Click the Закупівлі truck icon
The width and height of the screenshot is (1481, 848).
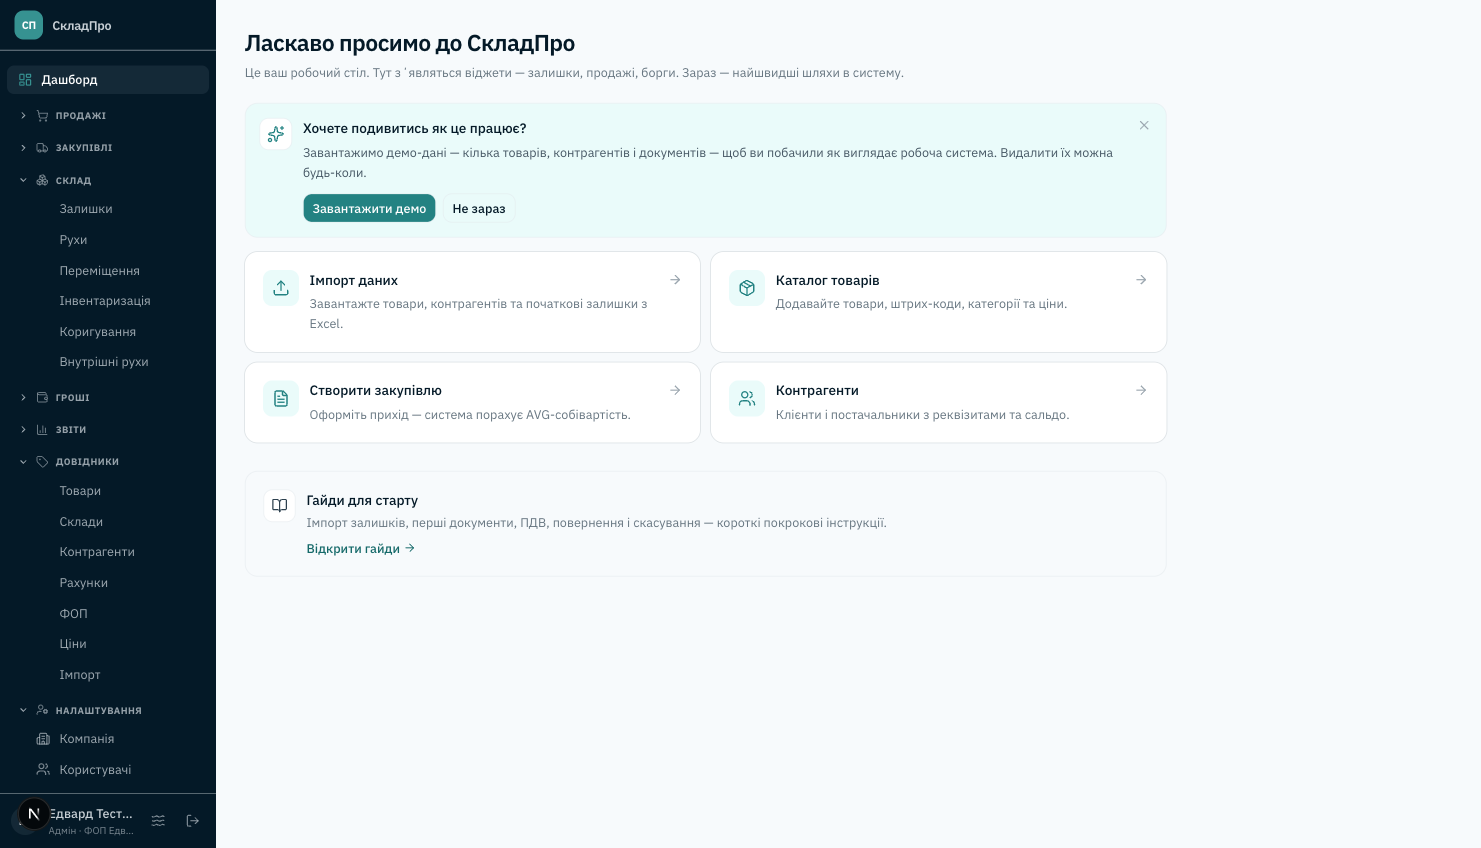(x=42, y=148)
